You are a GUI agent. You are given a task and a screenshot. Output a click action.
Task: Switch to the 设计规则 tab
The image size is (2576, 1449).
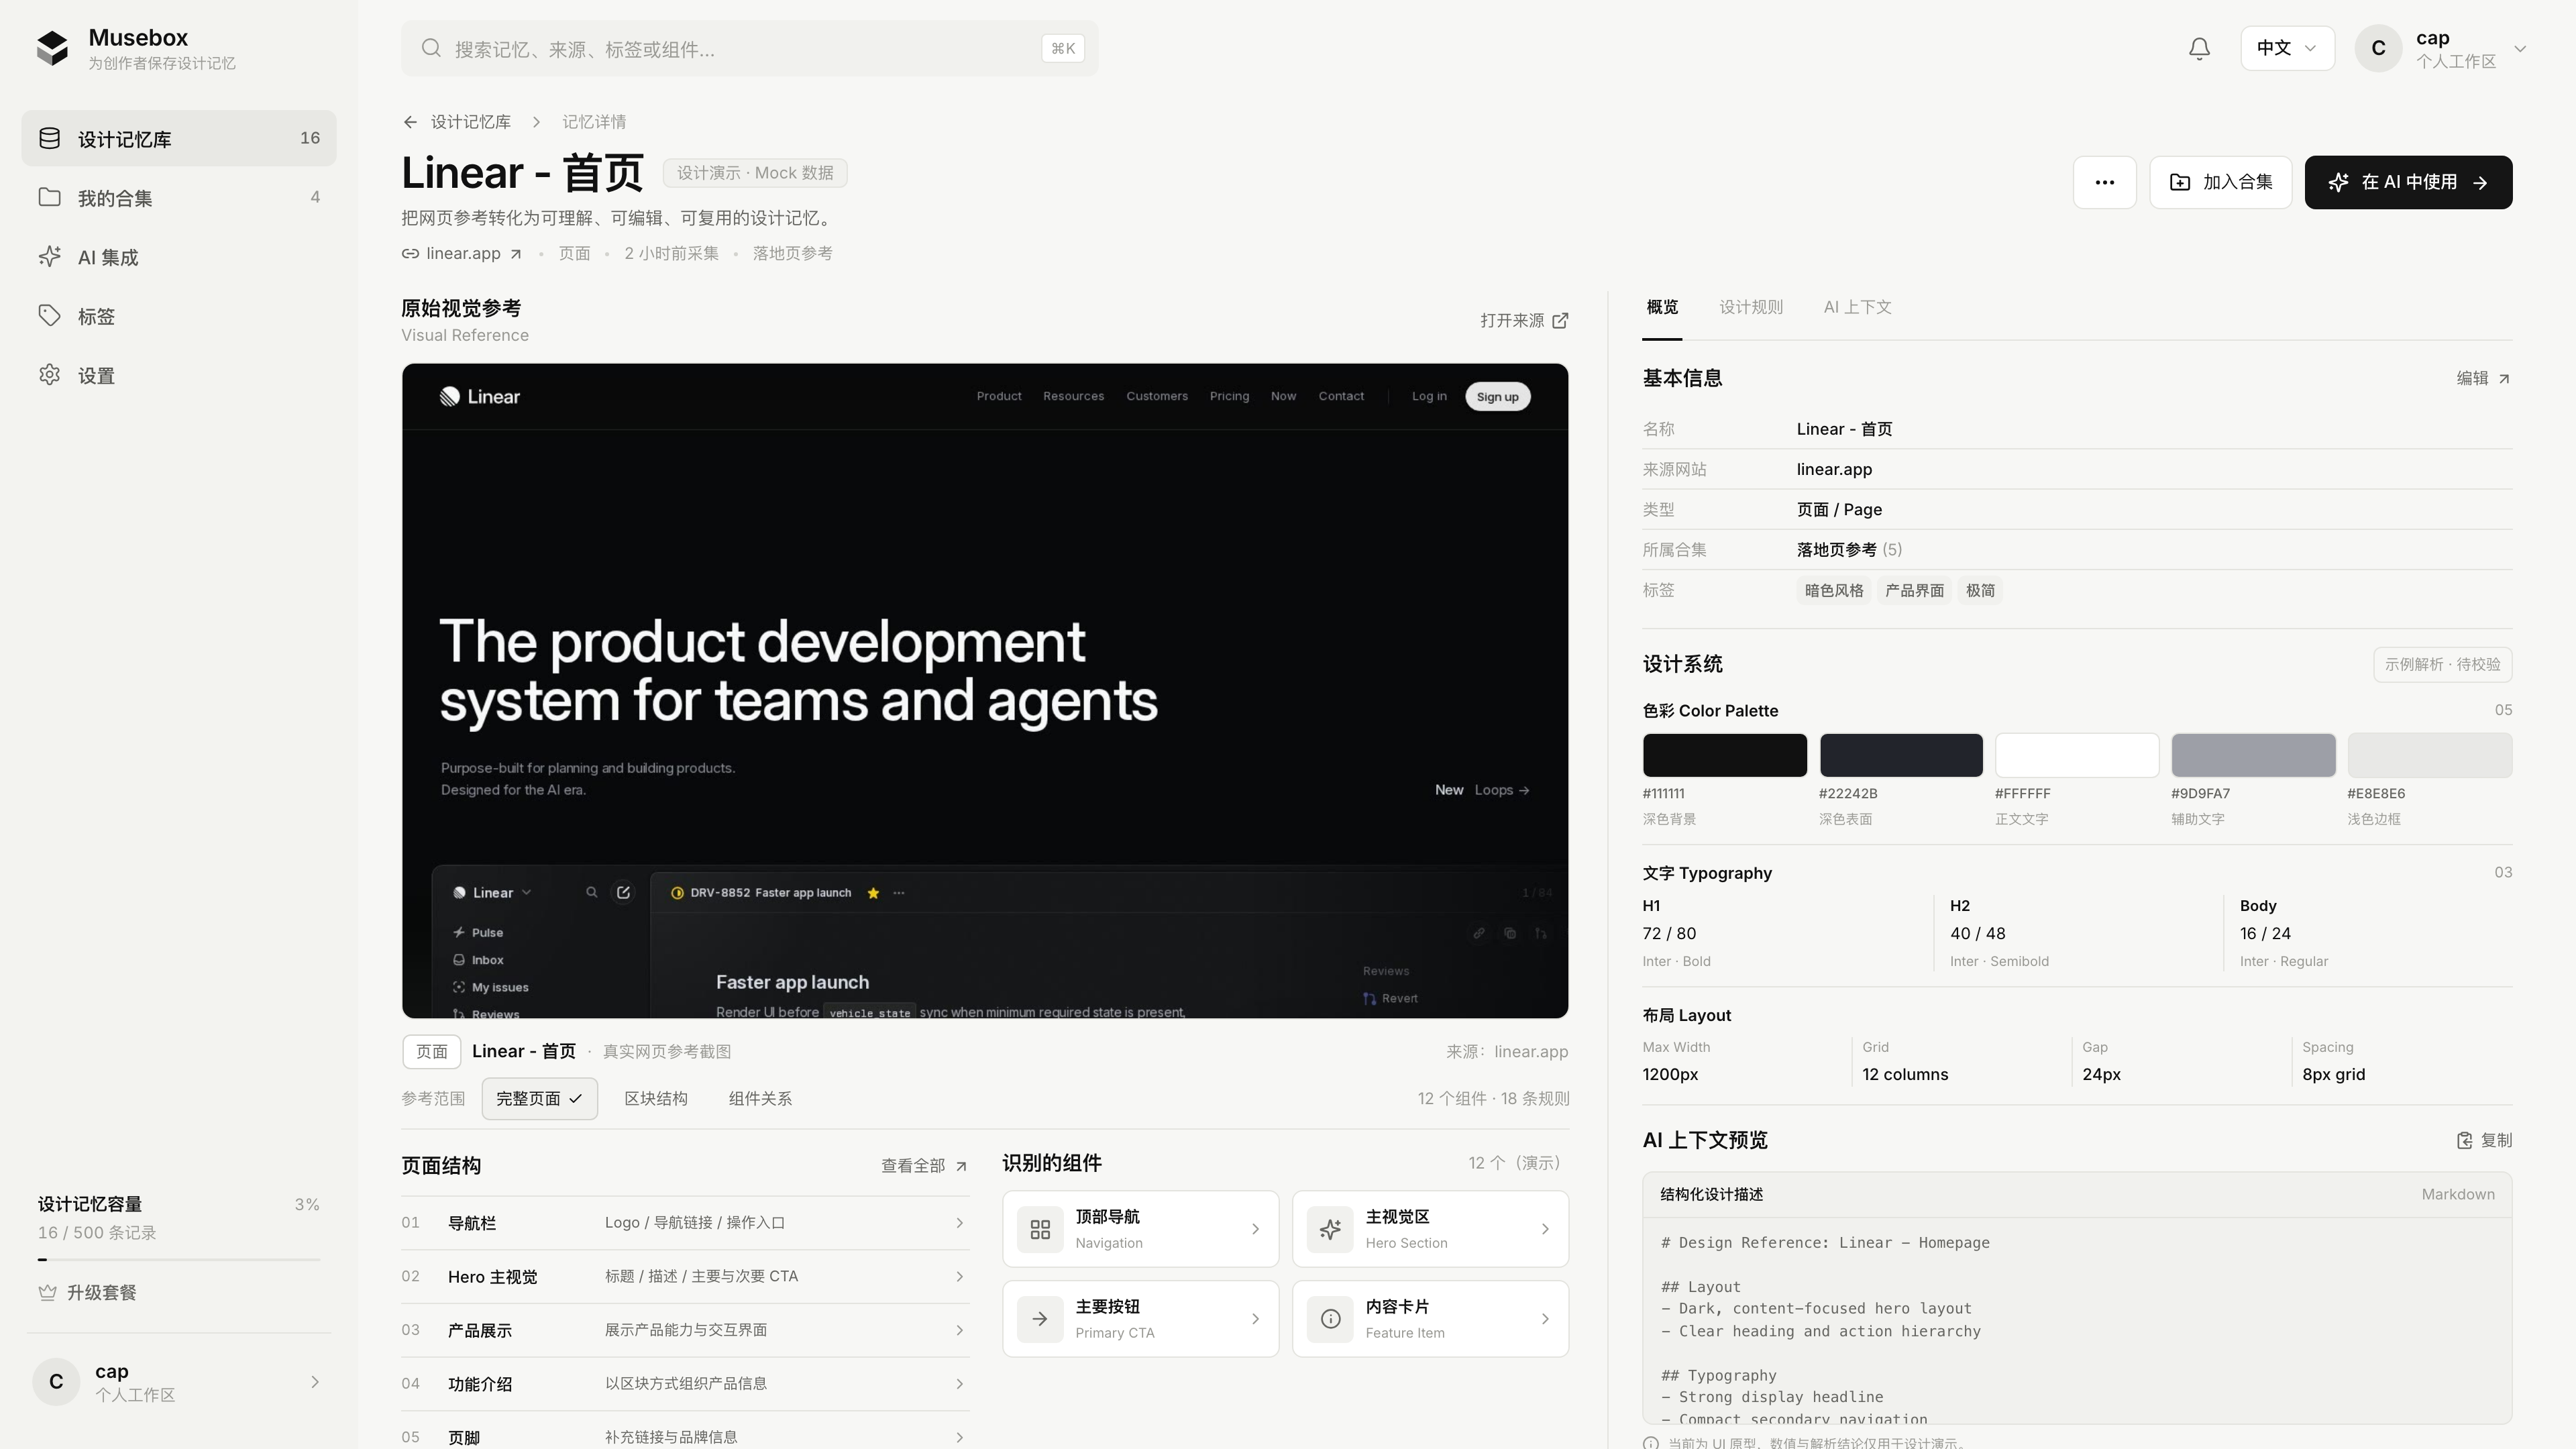(x=1751, y=307)
